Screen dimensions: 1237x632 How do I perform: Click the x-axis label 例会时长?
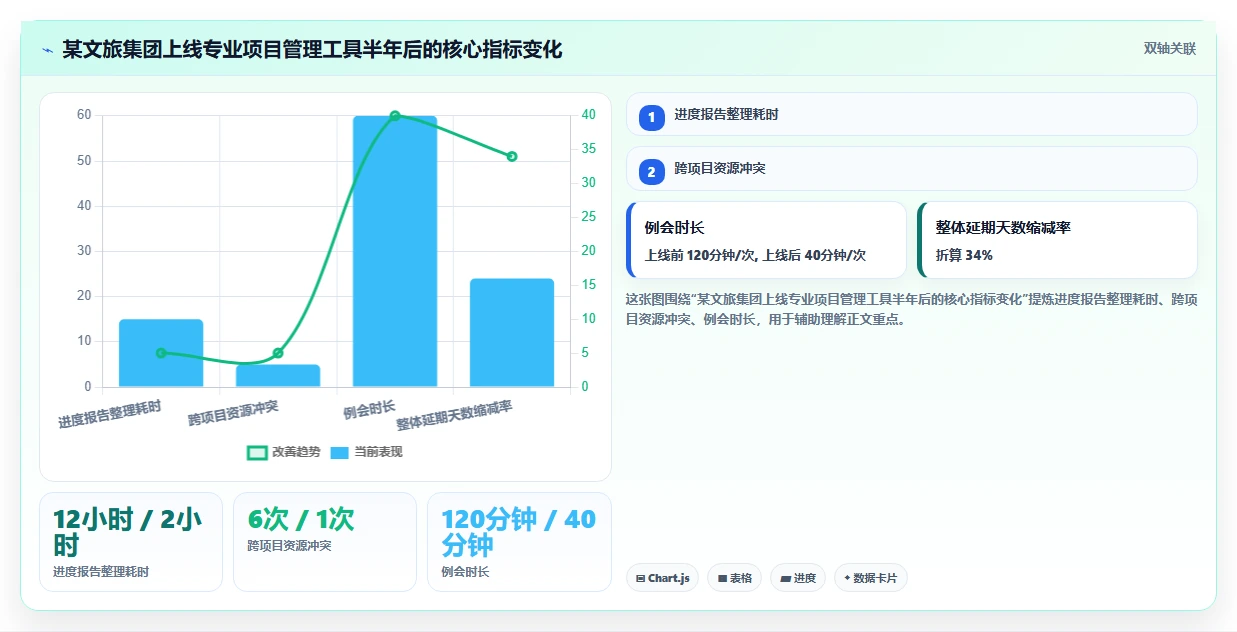369,409
